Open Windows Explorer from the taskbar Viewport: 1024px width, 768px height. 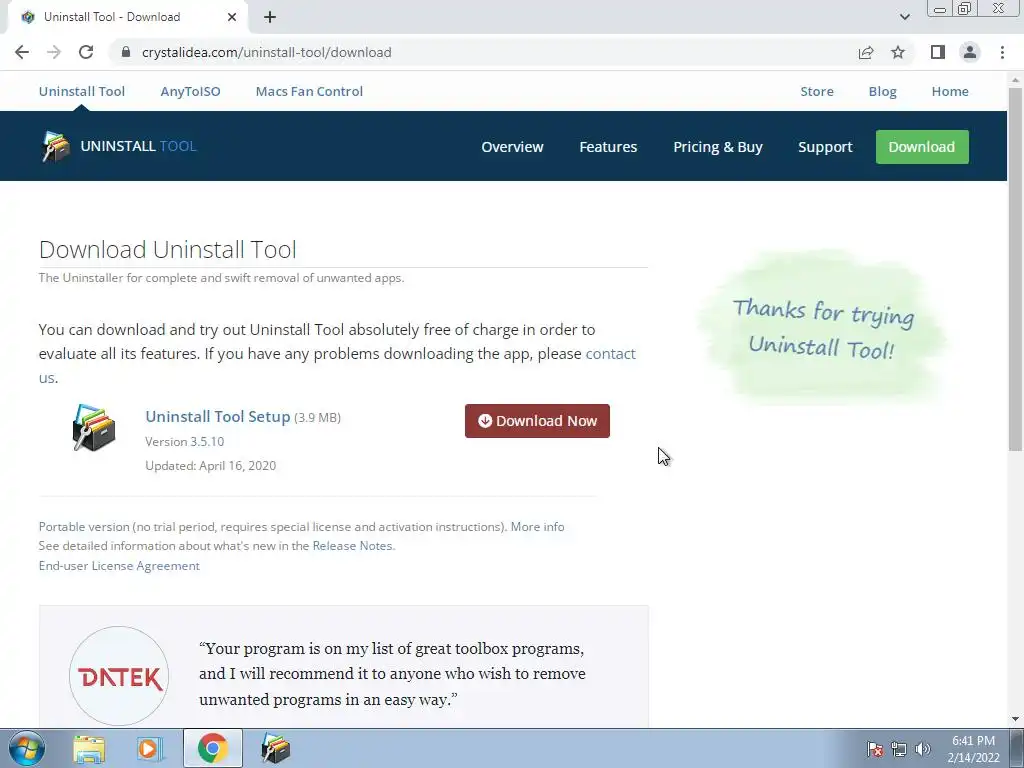89,748
